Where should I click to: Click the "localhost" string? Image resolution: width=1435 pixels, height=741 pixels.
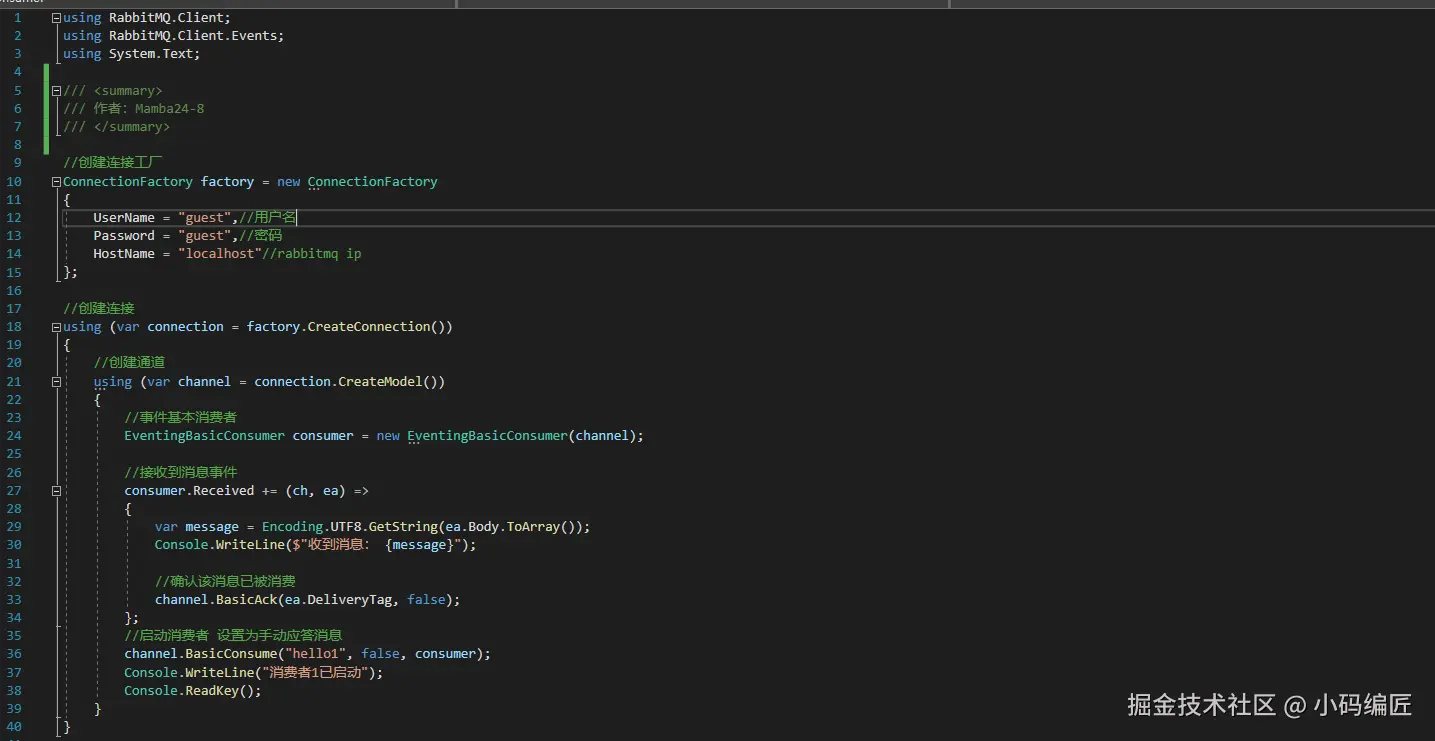click(220, 253)
